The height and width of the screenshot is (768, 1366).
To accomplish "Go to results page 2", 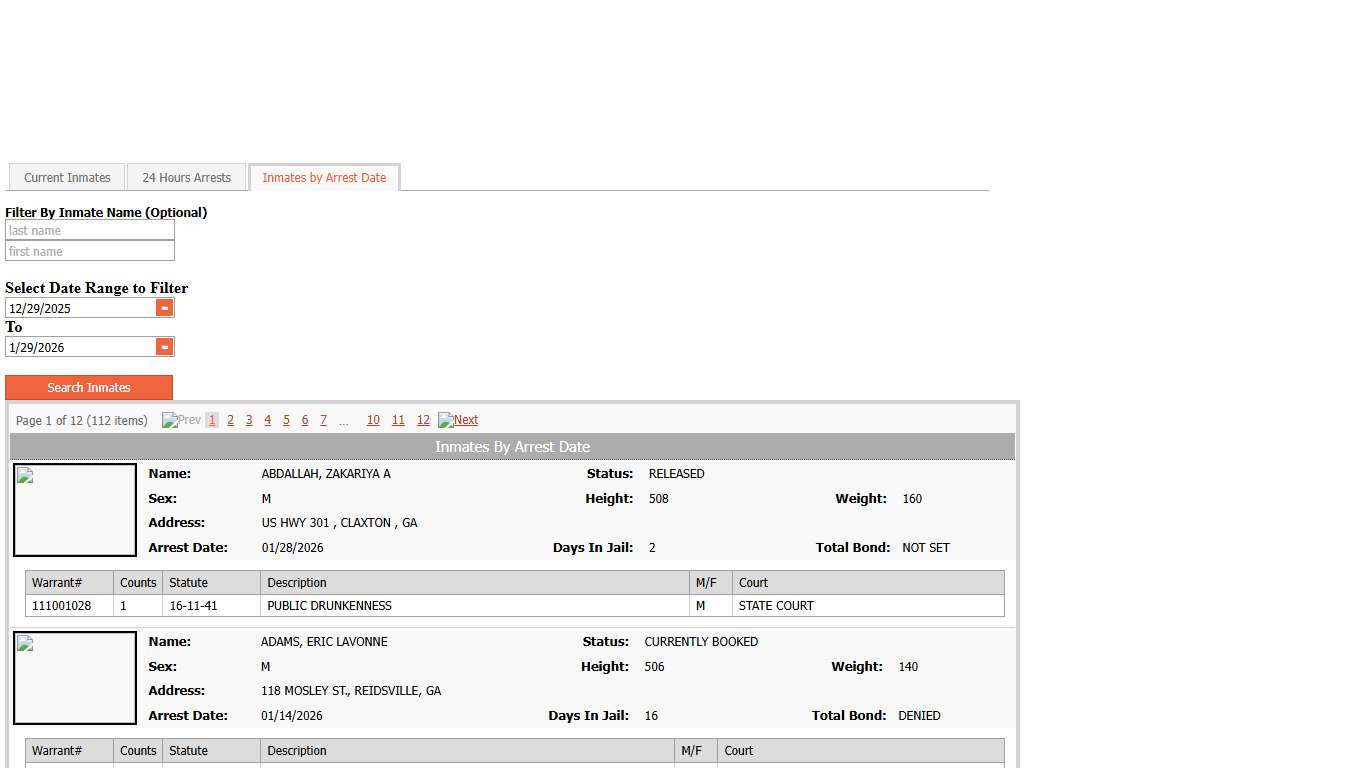I will pyautogui.click(x=230, y=420).
